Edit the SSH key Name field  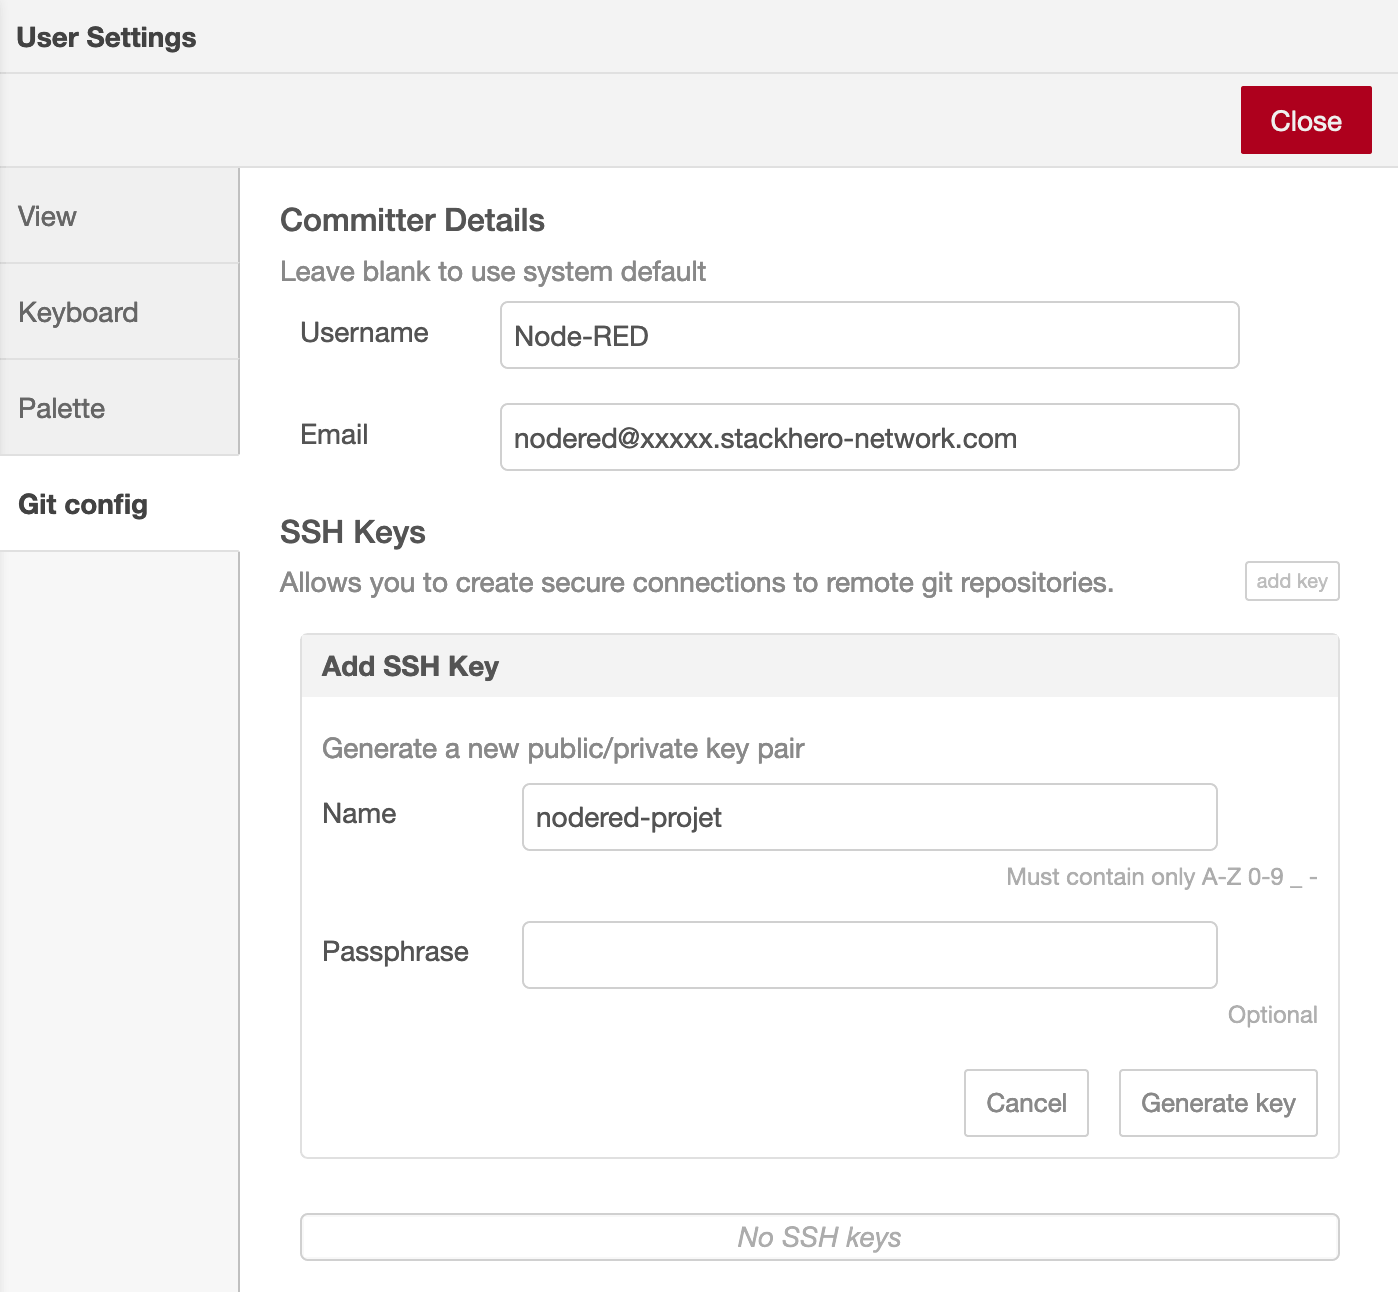pyautogui.click(x=869, y=817)
